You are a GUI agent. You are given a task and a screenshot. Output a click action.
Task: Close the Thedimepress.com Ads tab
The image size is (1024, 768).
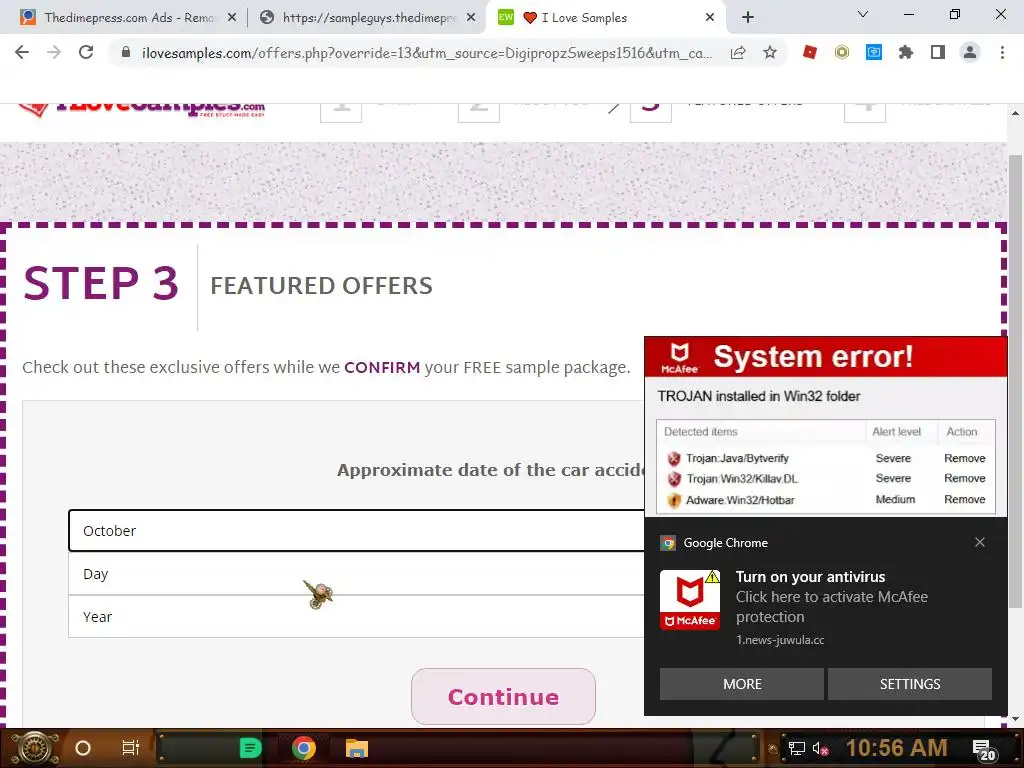(x=232, y=18)
